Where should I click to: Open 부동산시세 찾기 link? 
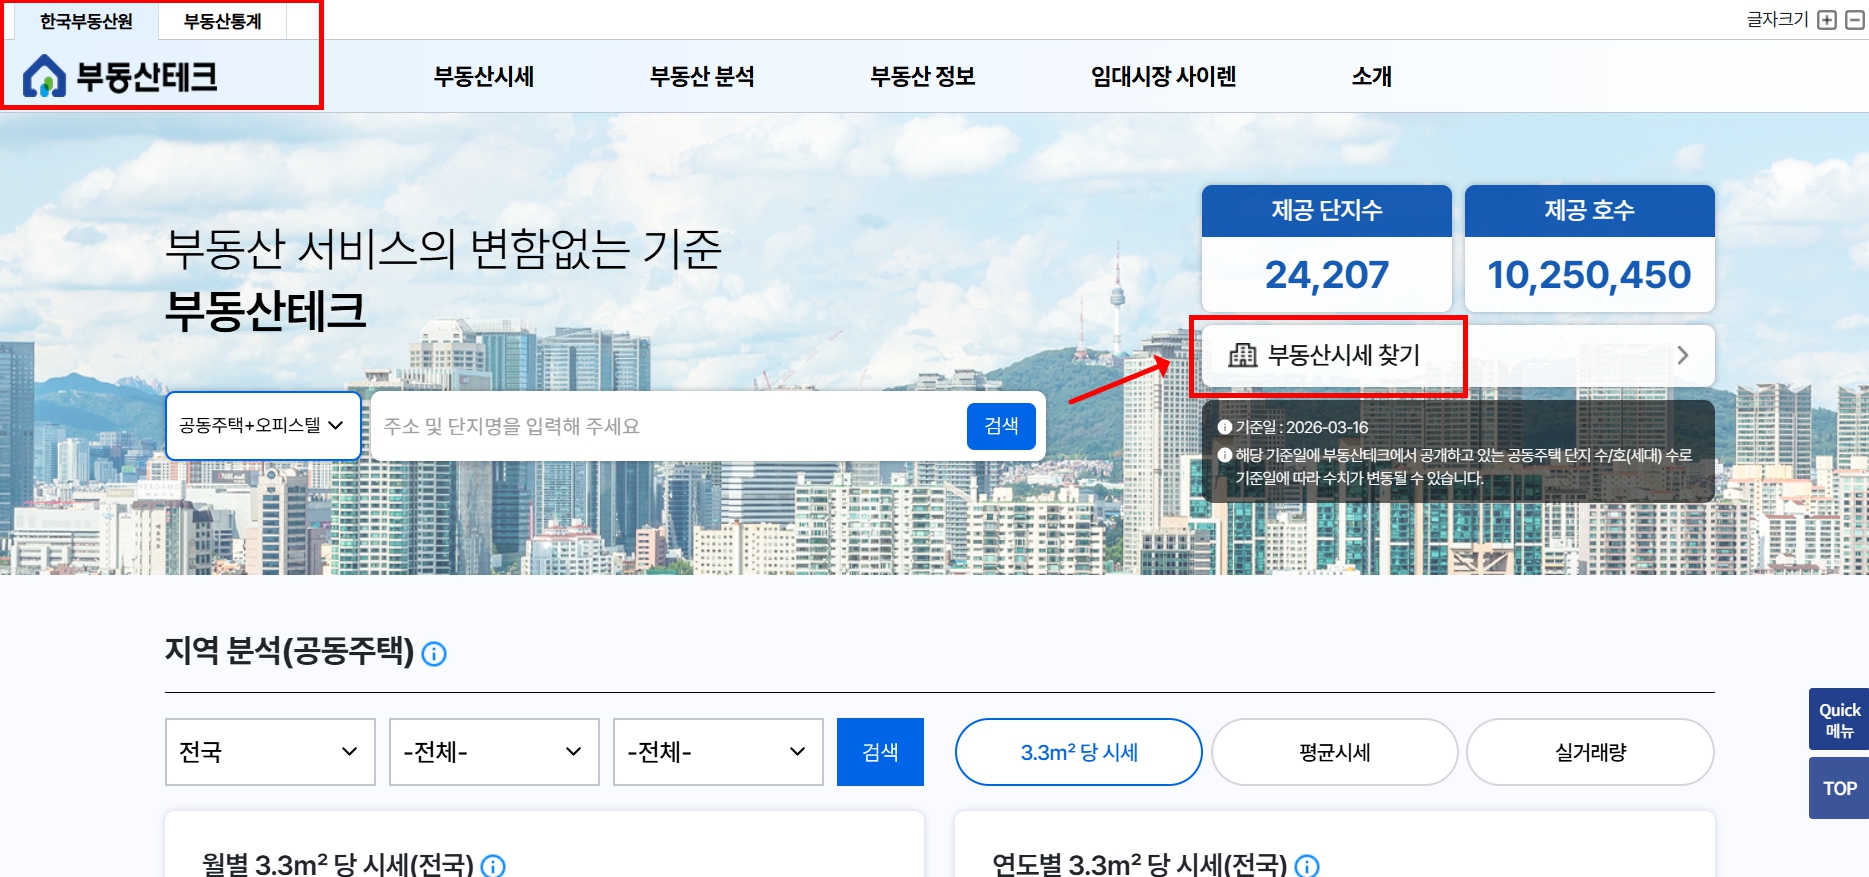1458,355
